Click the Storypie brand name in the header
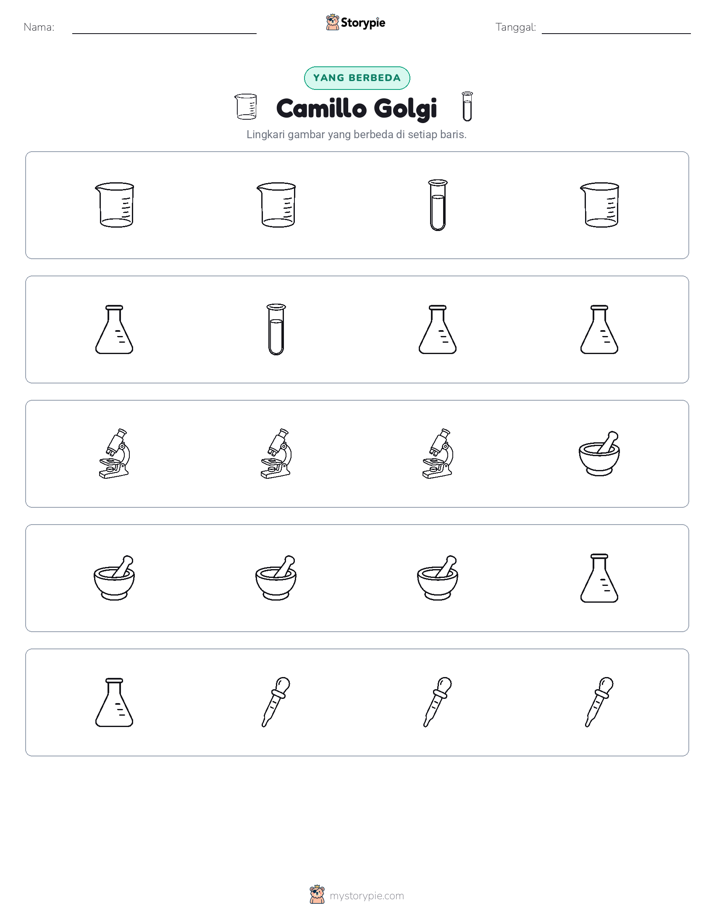 tap(363, 22)
